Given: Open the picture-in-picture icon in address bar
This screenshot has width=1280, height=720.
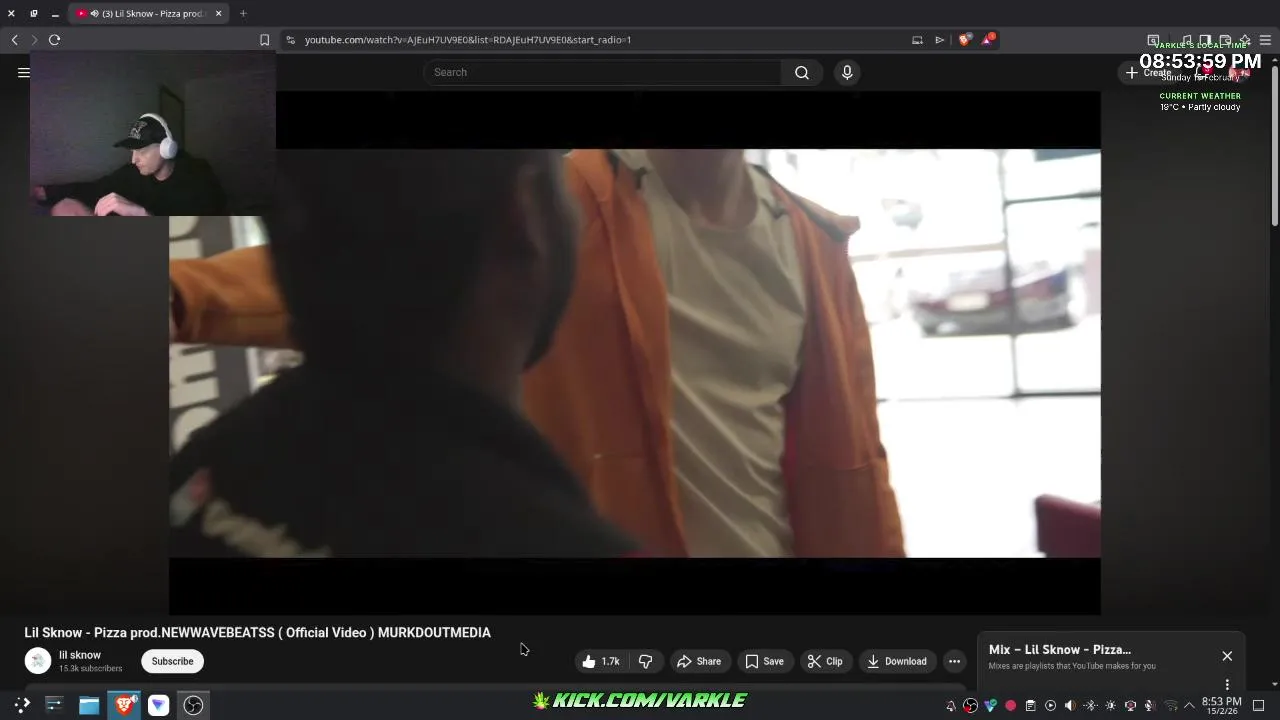Looking at the screenshot, I should 917,40.
